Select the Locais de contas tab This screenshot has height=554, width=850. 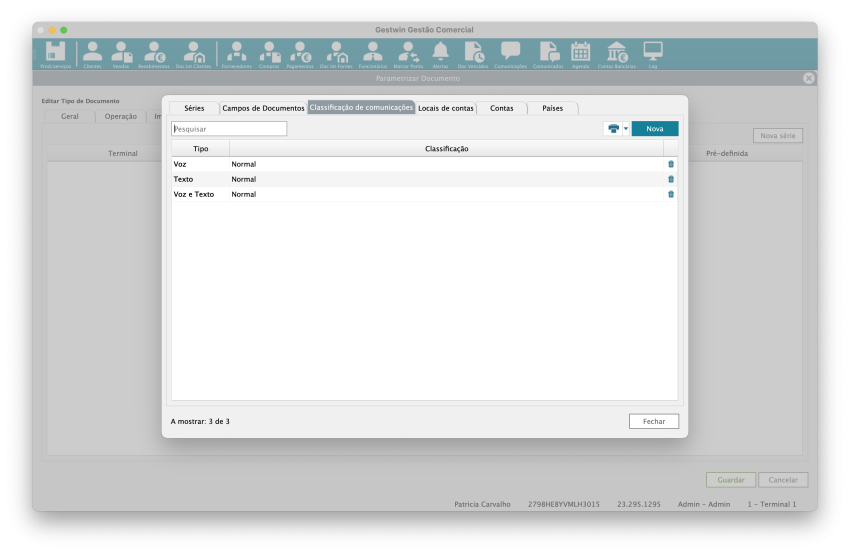point(446,108)
